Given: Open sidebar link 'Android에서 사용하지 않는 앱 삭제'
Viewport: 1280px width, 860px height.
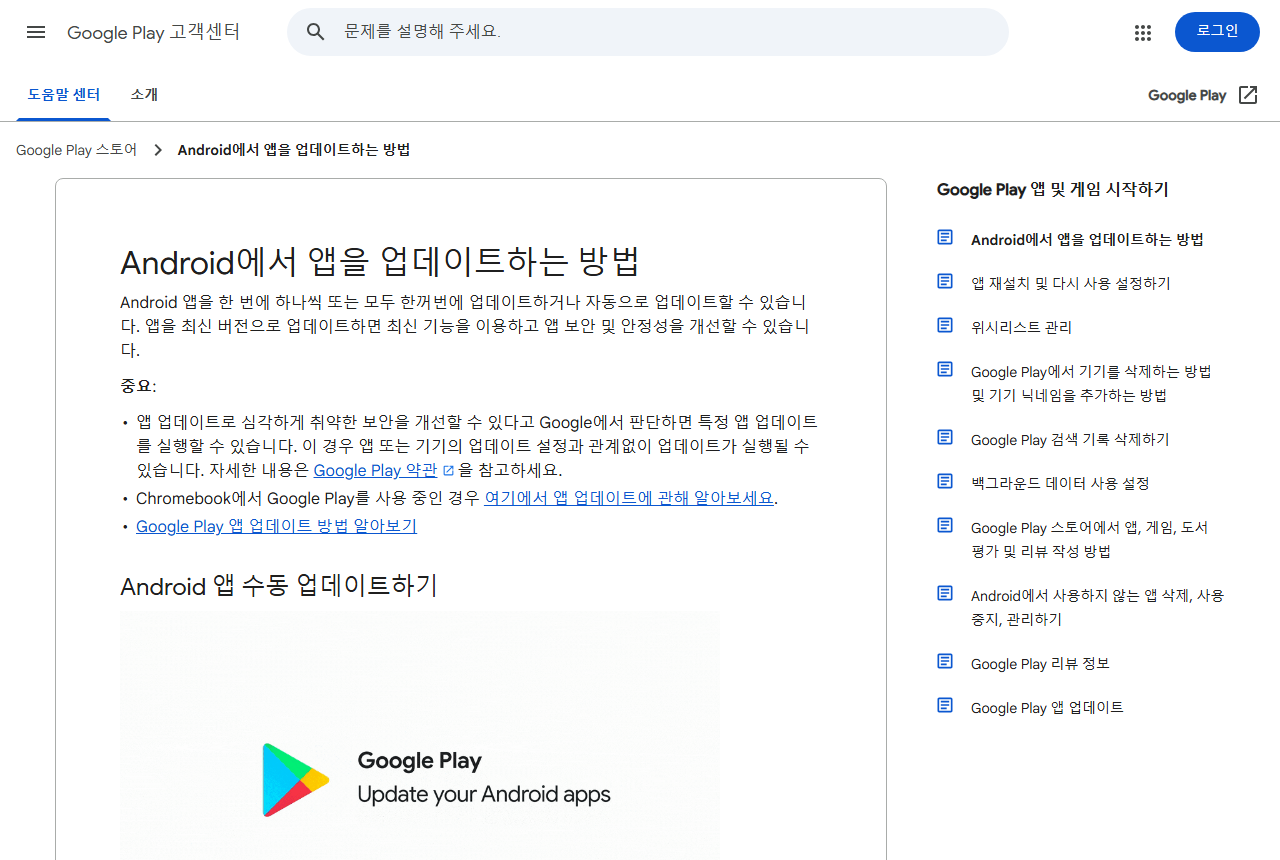Looking at the screenshot, I should (x=1097, y=607).
